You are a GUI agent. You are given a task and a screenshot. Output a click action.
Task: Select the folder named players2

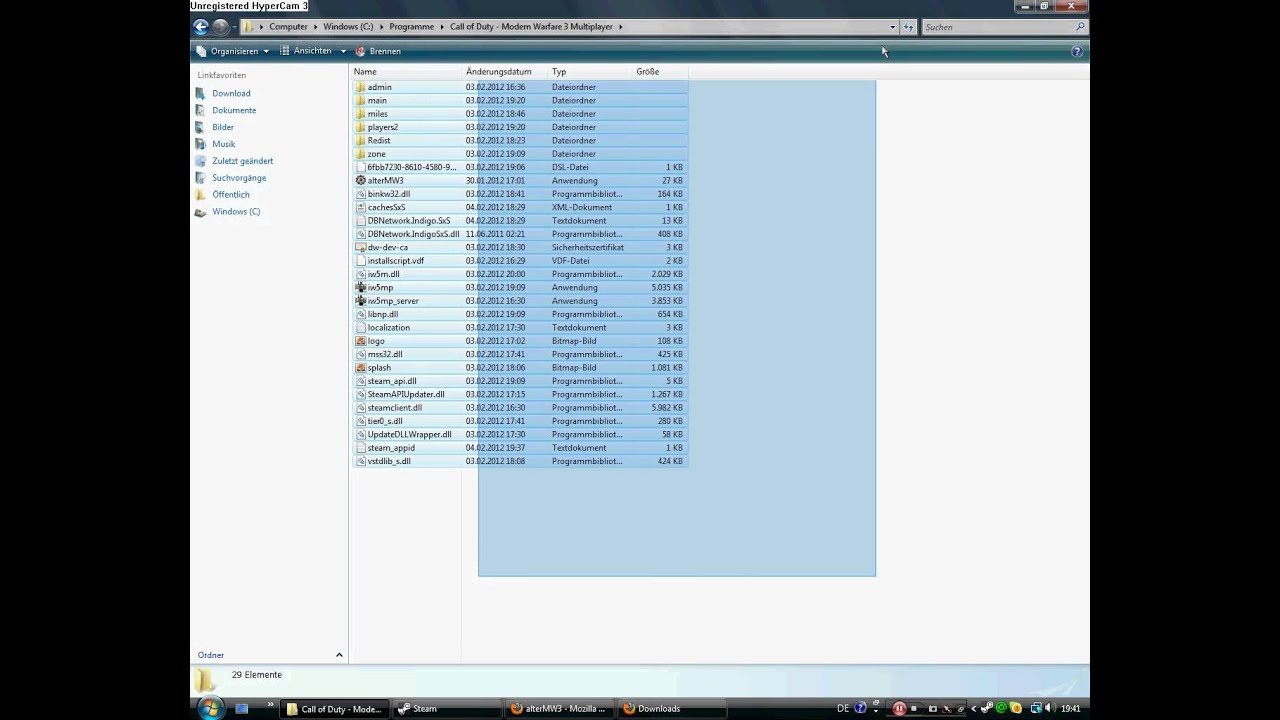pyautogui.click(x=382, y=127)
